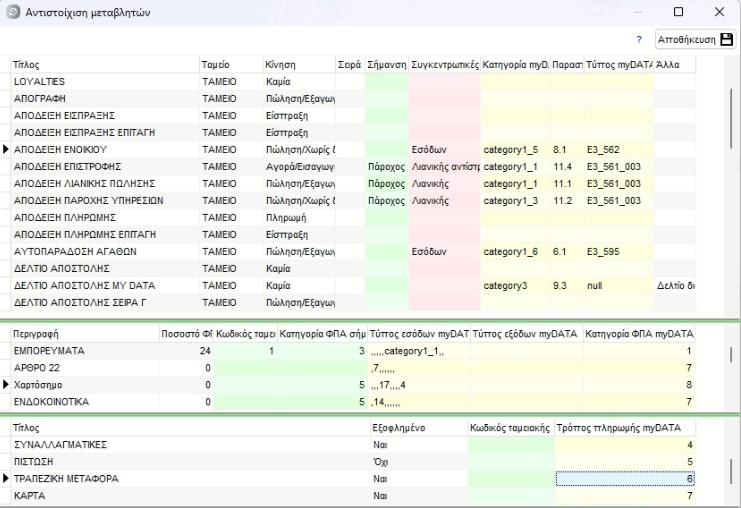
Task: Click the app icon in title bar
Action: 14,11
